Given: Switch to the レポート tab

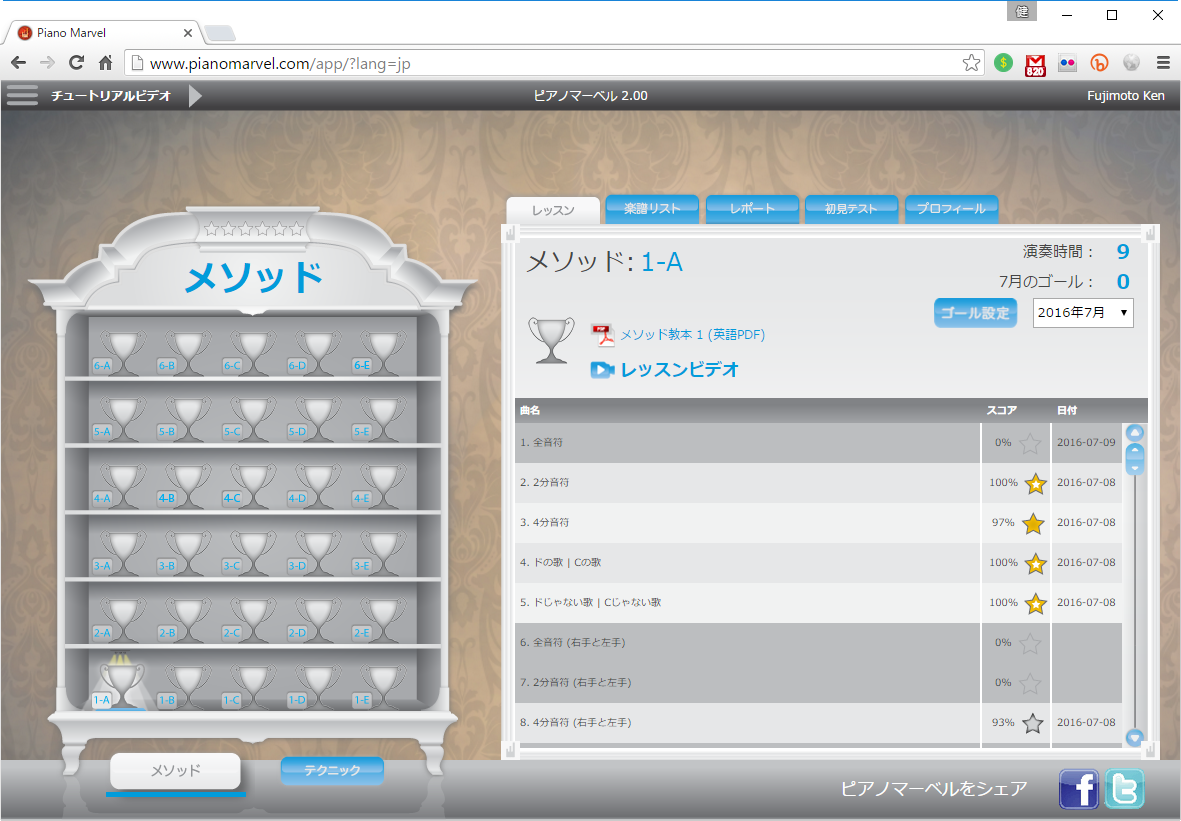Looking at the screenshot, I should click(x=752, y=209).
